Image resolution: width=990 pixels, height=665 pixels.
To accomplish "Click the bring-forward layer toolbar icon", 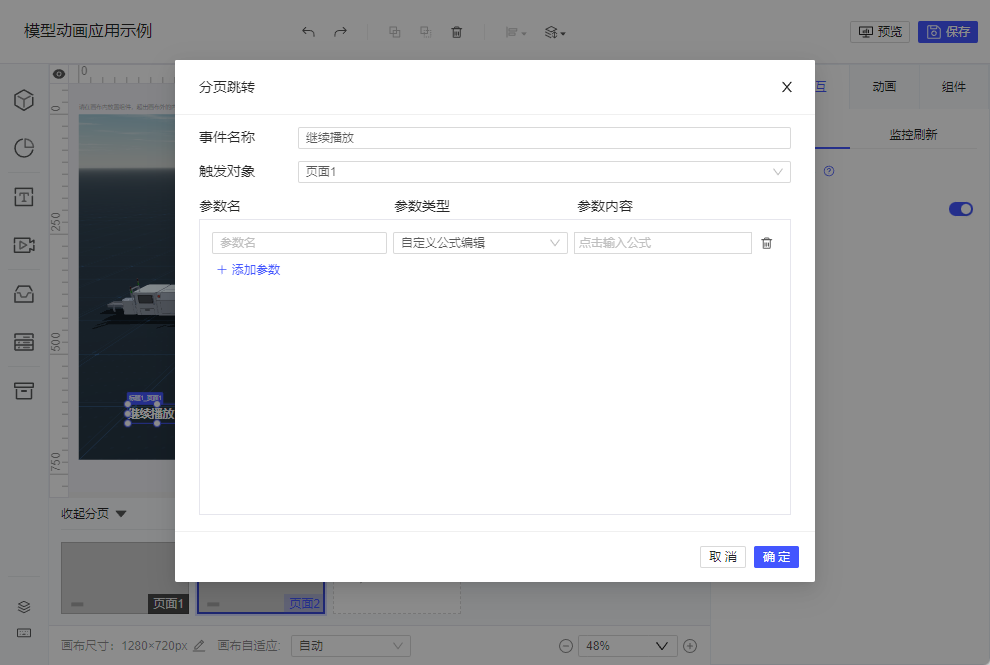I will tap(395, 32).
